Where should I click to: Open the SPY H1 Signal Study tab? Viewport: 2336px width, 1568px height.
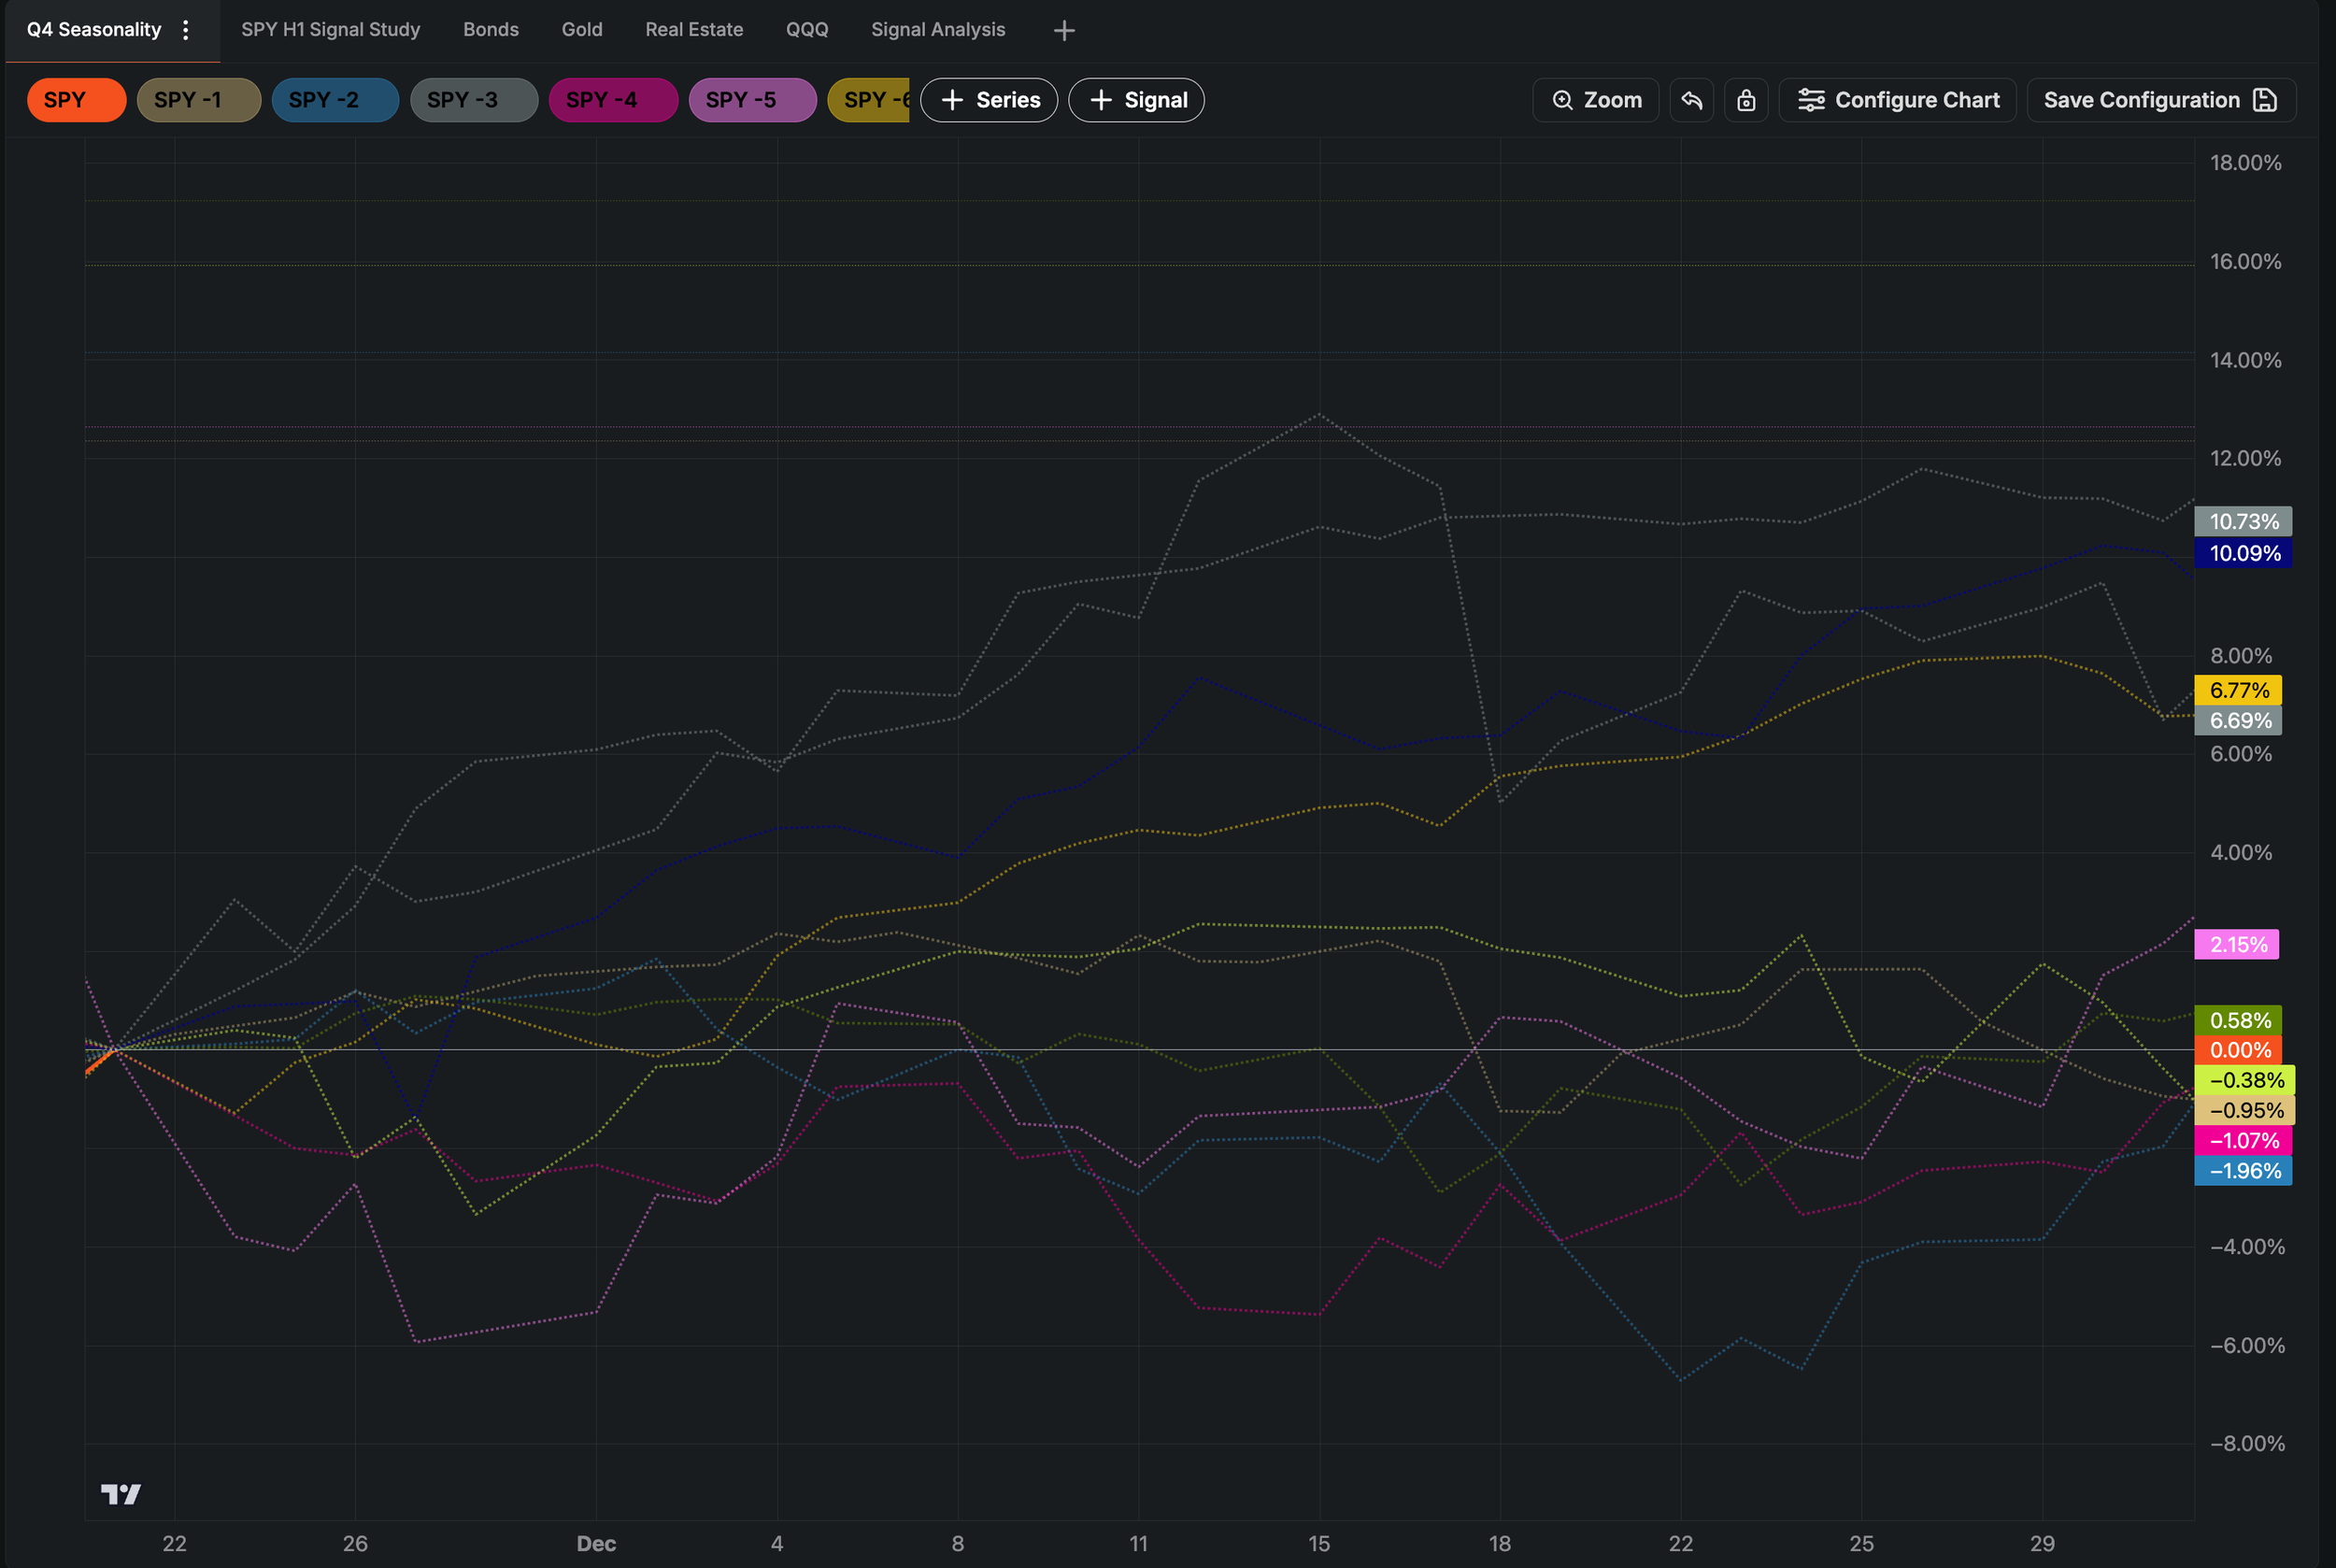330,30
